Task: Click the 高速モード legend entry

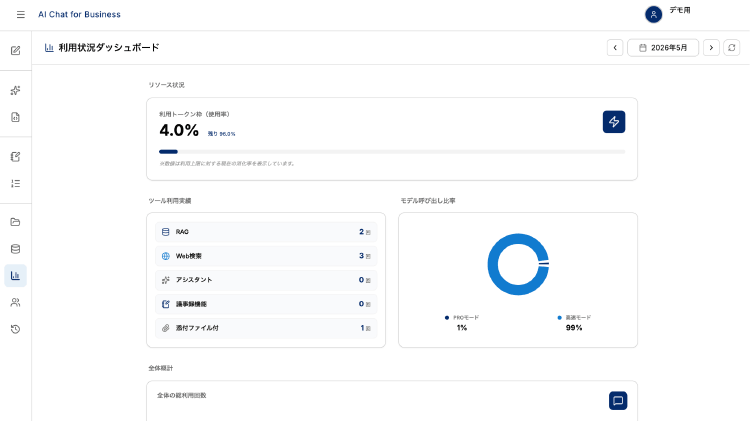Action: pyautogui.click(x=574, y=318)
